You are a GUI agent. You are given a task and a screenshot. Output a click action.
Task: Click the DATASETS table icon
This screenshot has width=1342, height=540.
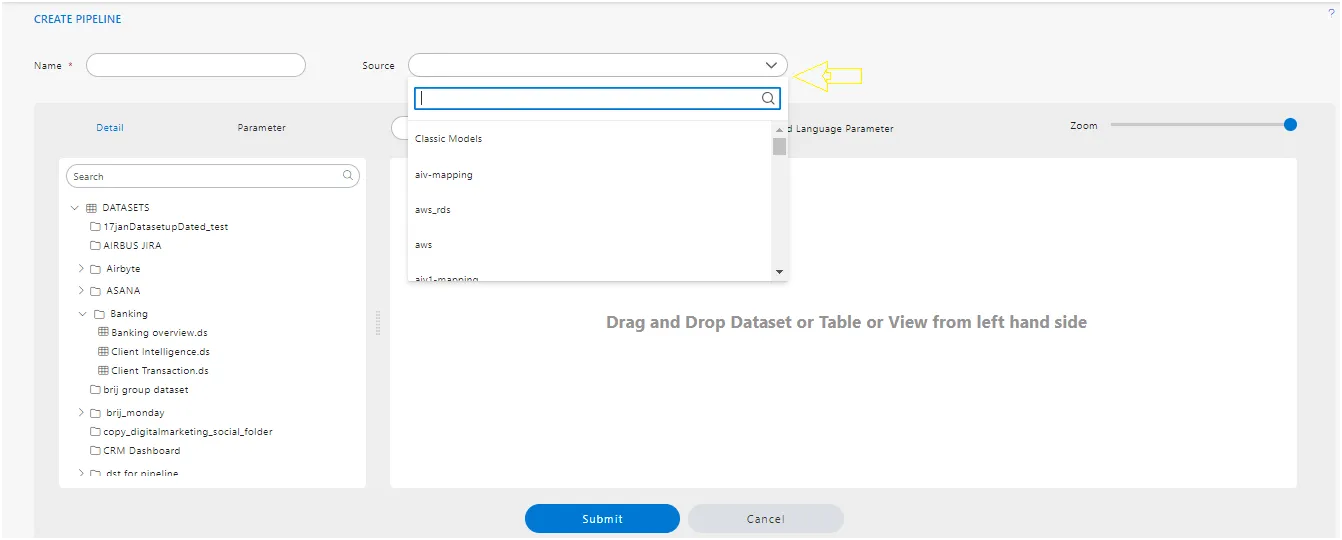[91, 208]
